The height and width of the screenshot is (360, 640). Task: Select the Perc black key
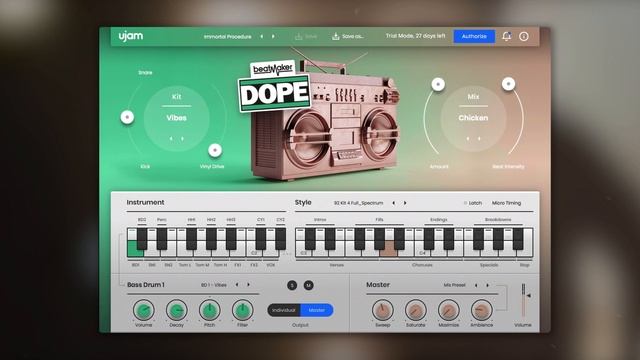[162, 239]
